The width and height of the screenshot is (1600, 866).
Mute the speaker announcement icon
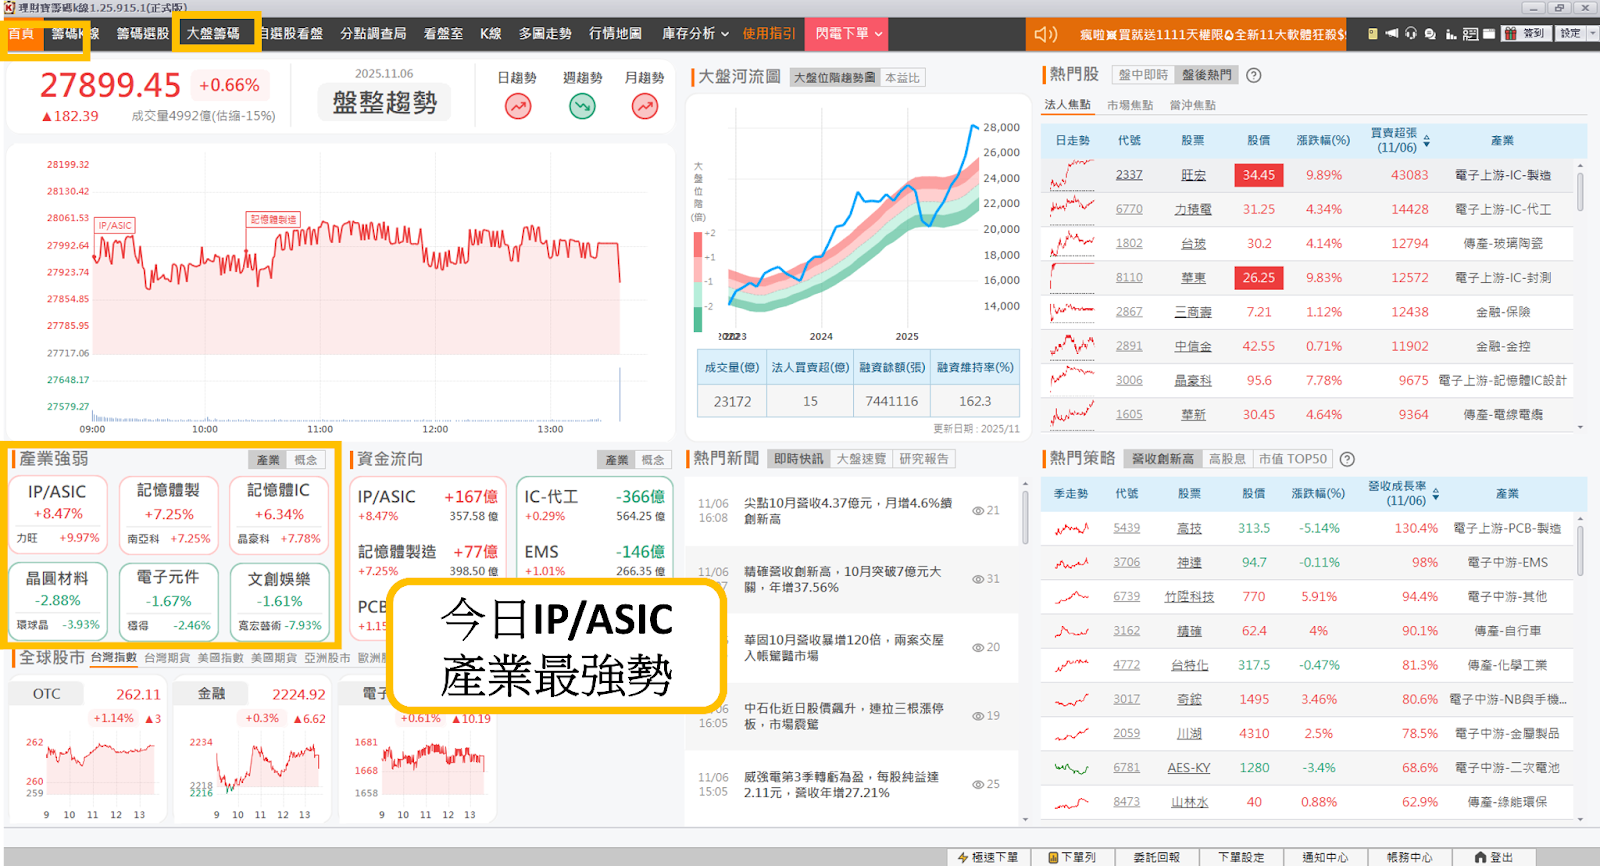coord(1045,34)
